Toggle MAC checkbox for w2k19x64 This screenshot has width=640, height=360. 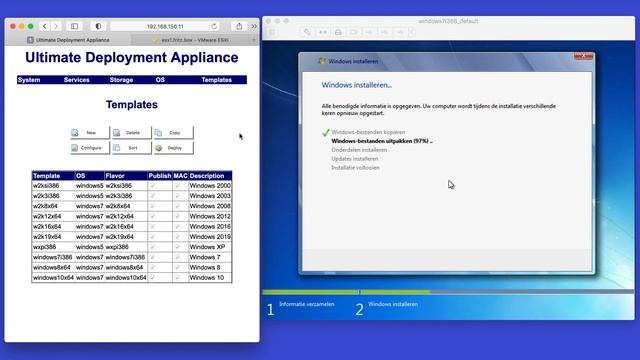(178, 237)
